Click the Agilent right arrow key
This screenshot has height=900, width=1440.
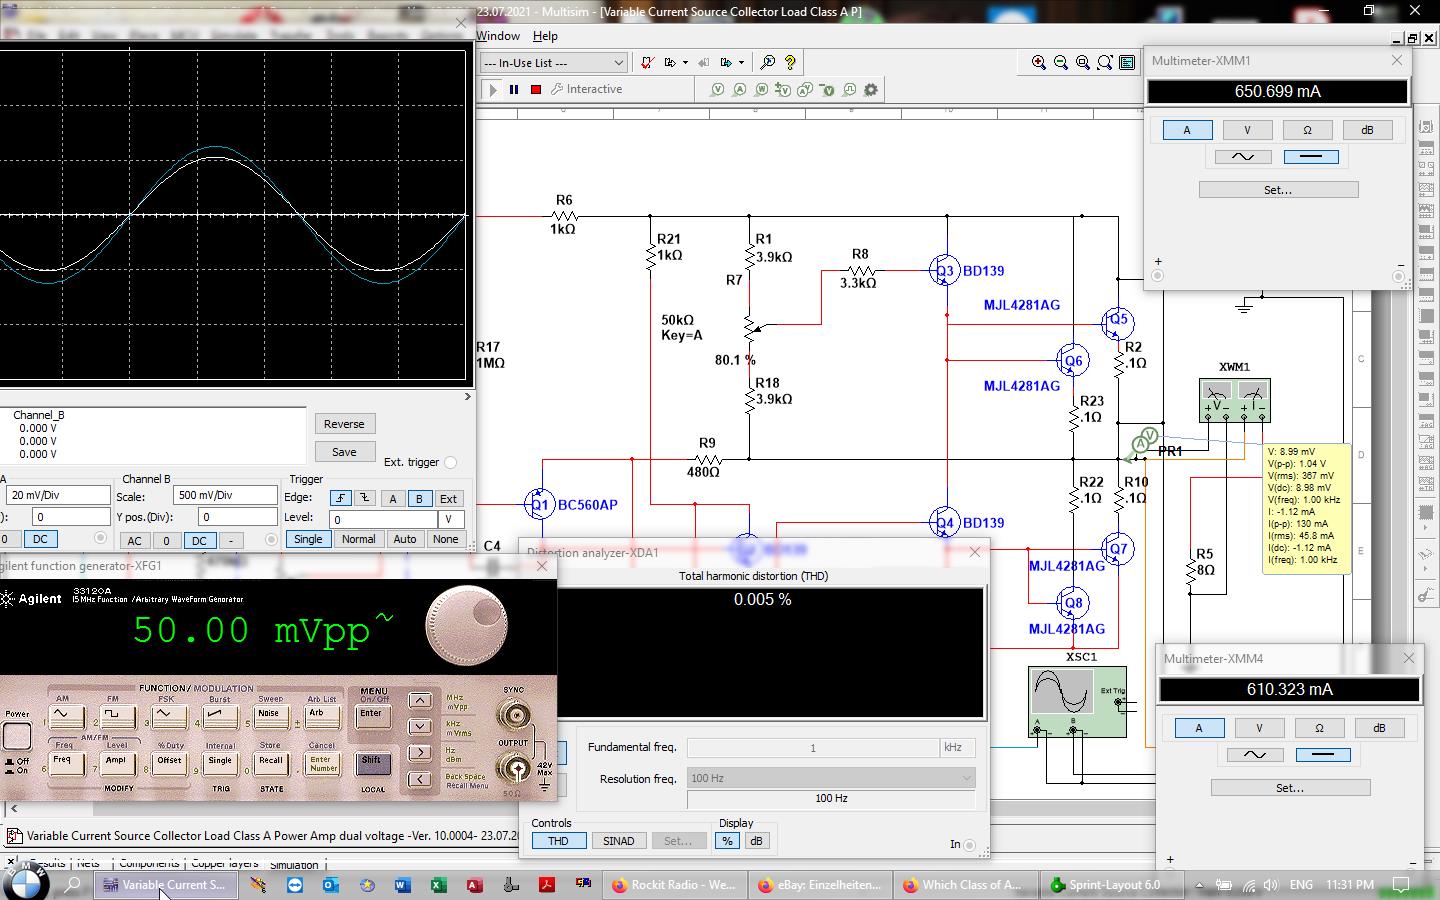point(420,752)
